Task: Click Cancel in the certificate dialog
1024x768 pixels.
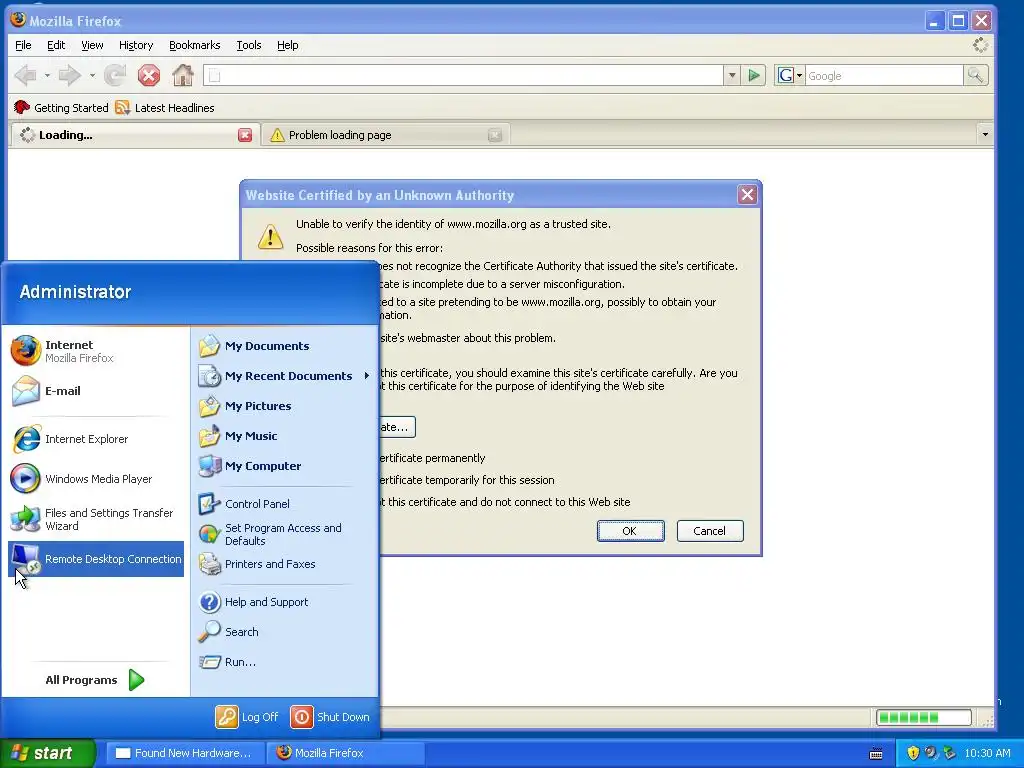Action: [x=709, y=531]
